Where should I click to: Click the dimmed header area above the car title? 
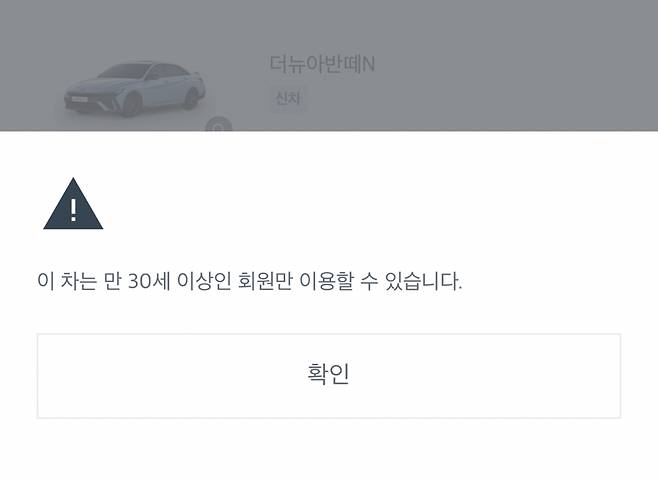(329, 23)
